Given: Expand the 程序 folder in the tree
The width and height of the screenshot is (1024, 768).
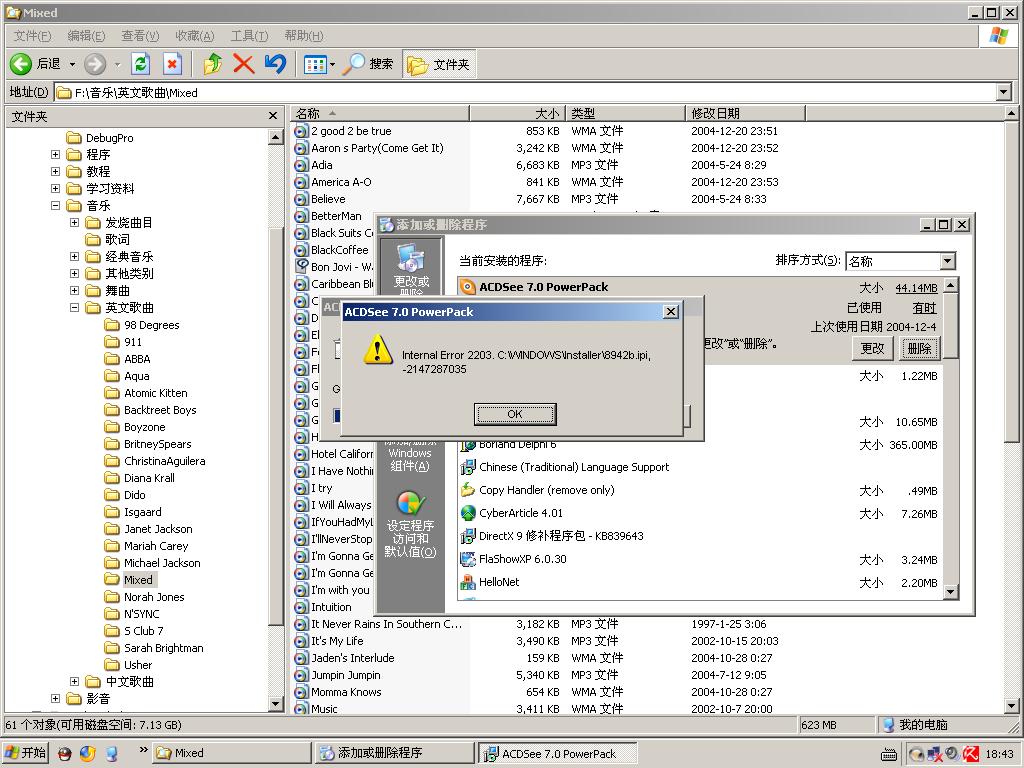Looking at the screenshot, I should [56, 155].
